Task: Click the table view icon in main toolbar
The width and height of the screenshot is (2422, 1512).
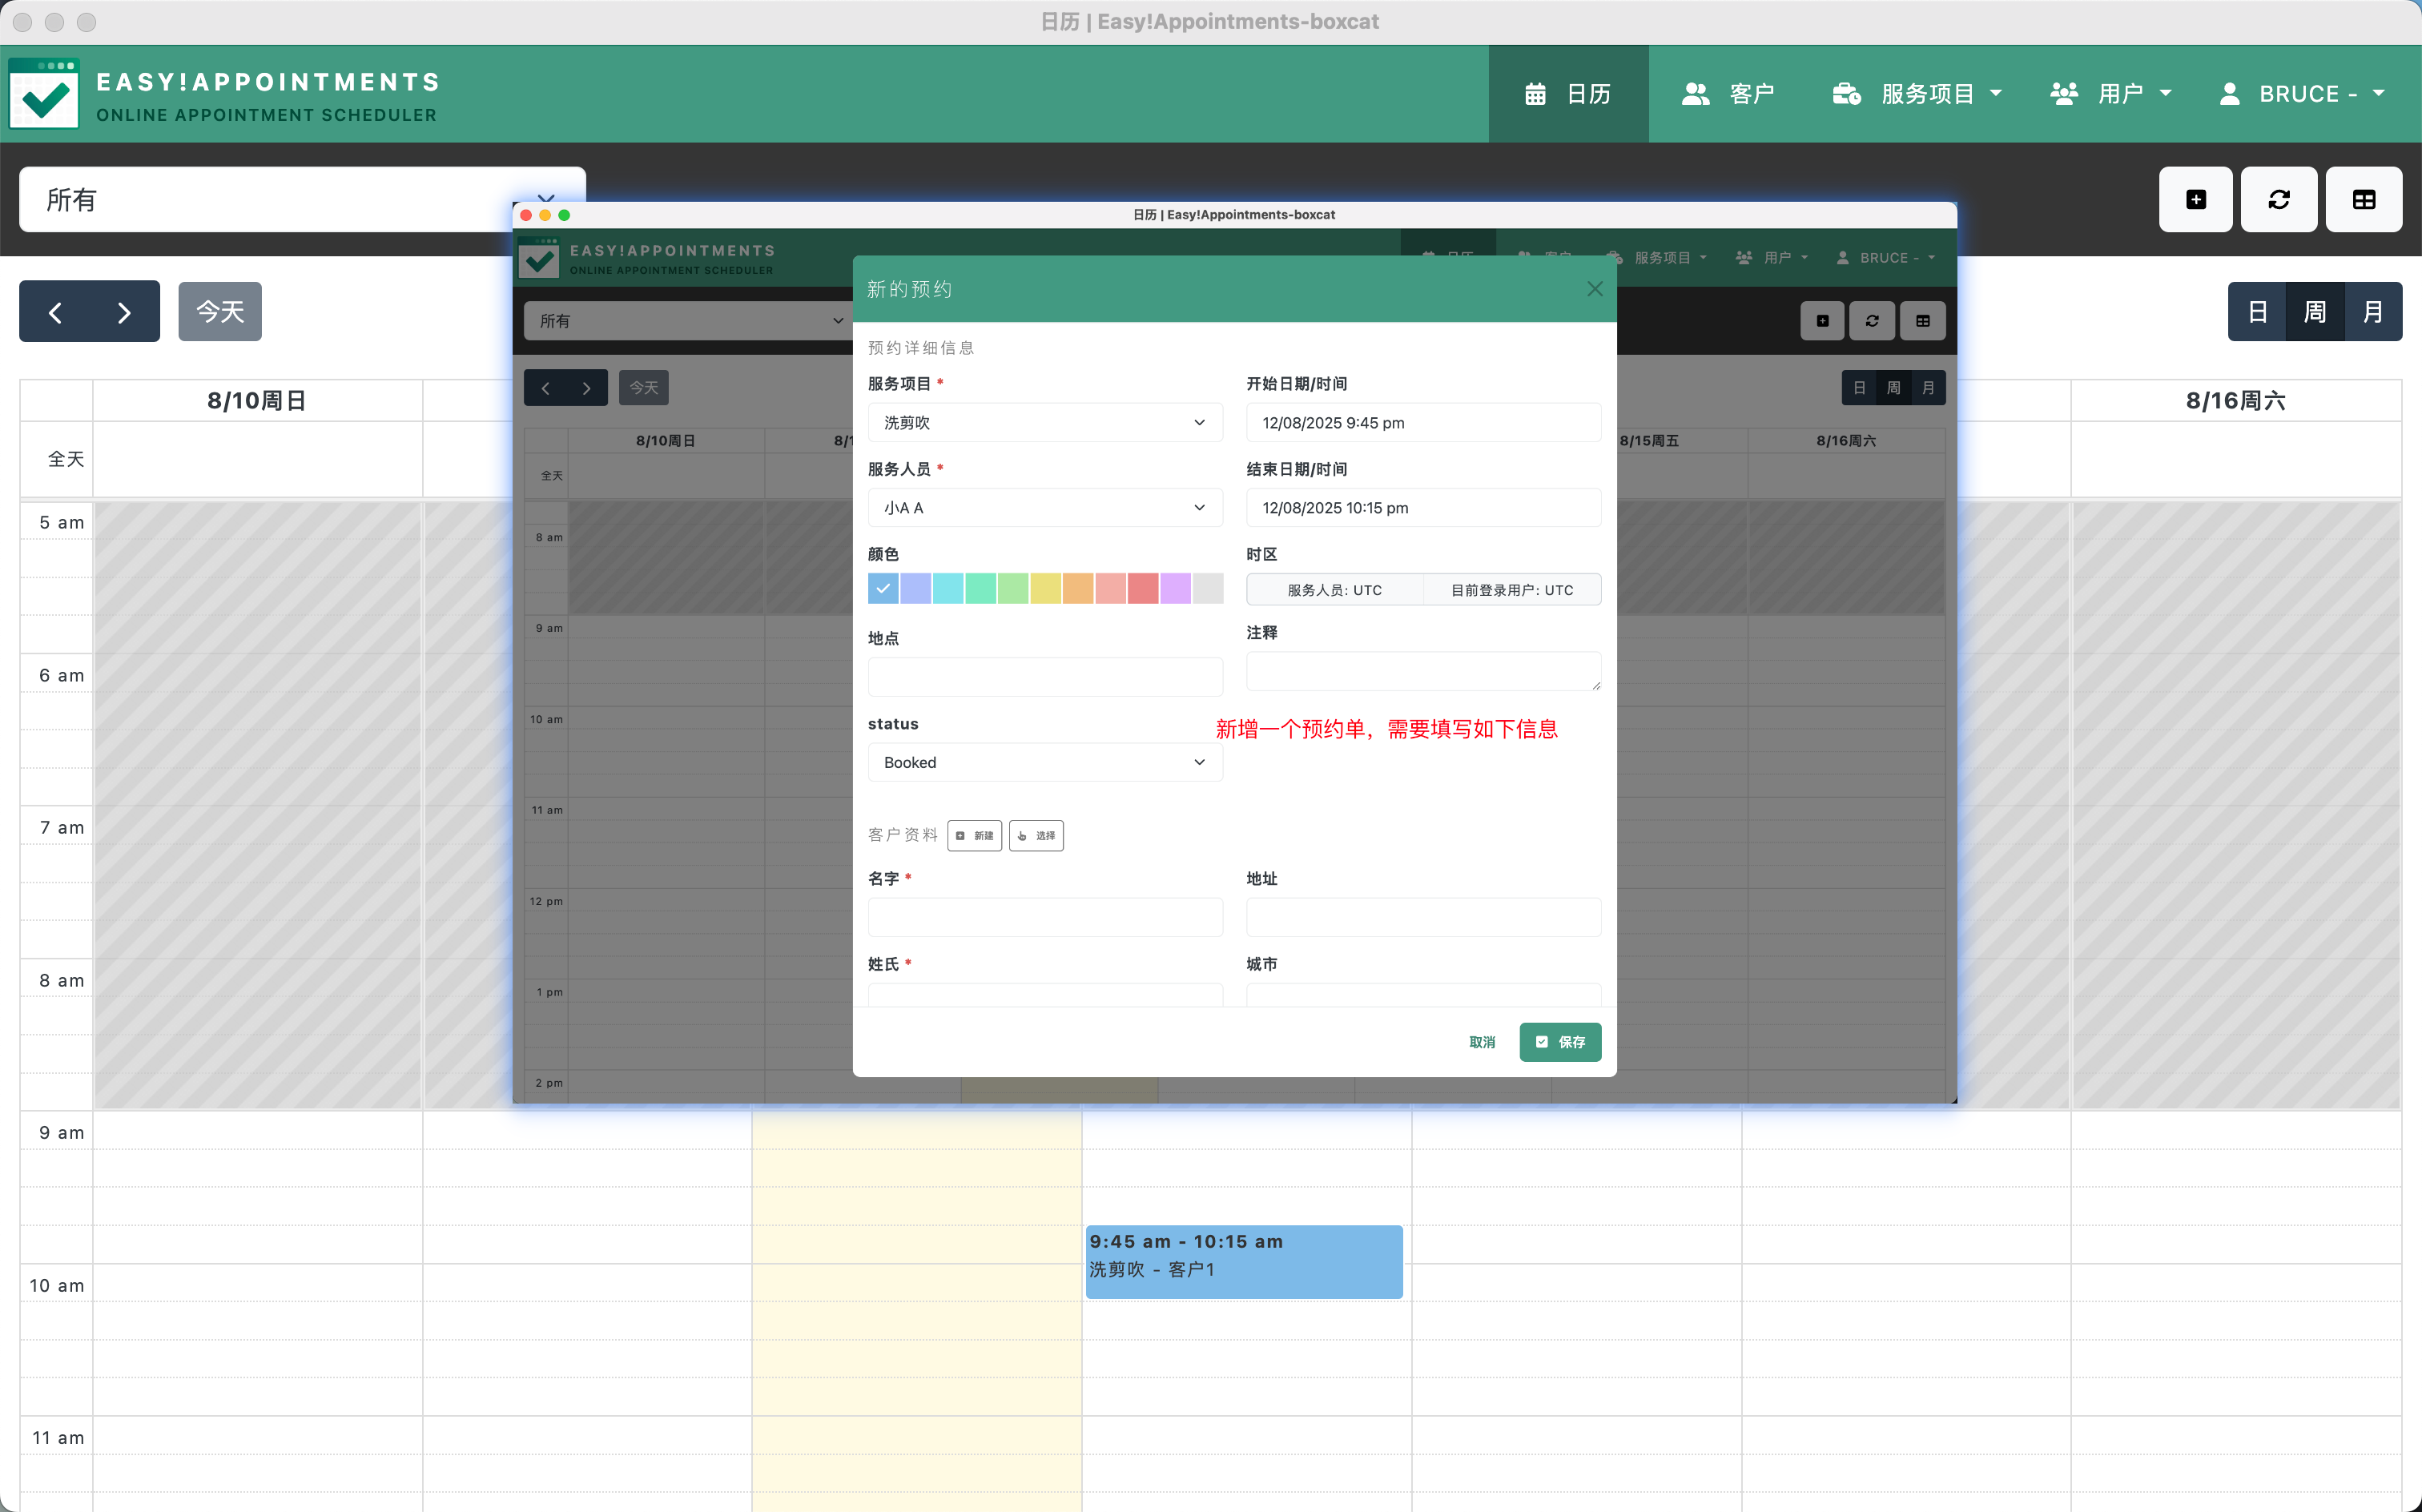Action: (2363, 200)
